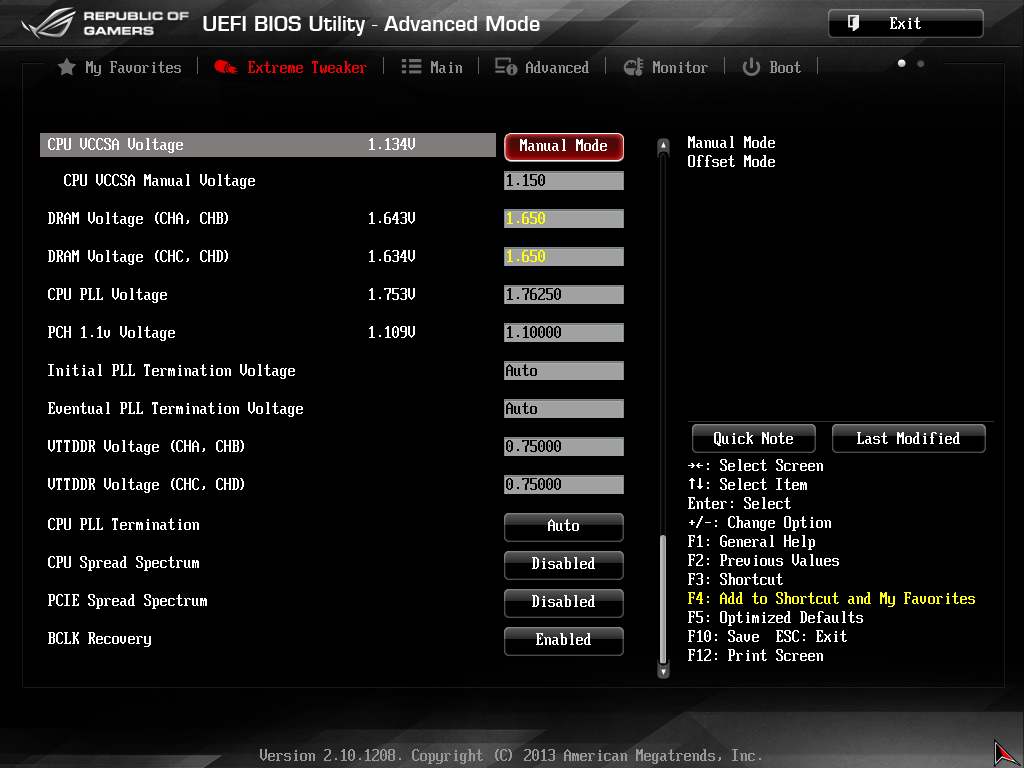Image resolution: width=1024 pixels, height=768 pixels.
Task: Open the CPU PLL Termination Auto dropdown
Action: [x=564, y=526]
